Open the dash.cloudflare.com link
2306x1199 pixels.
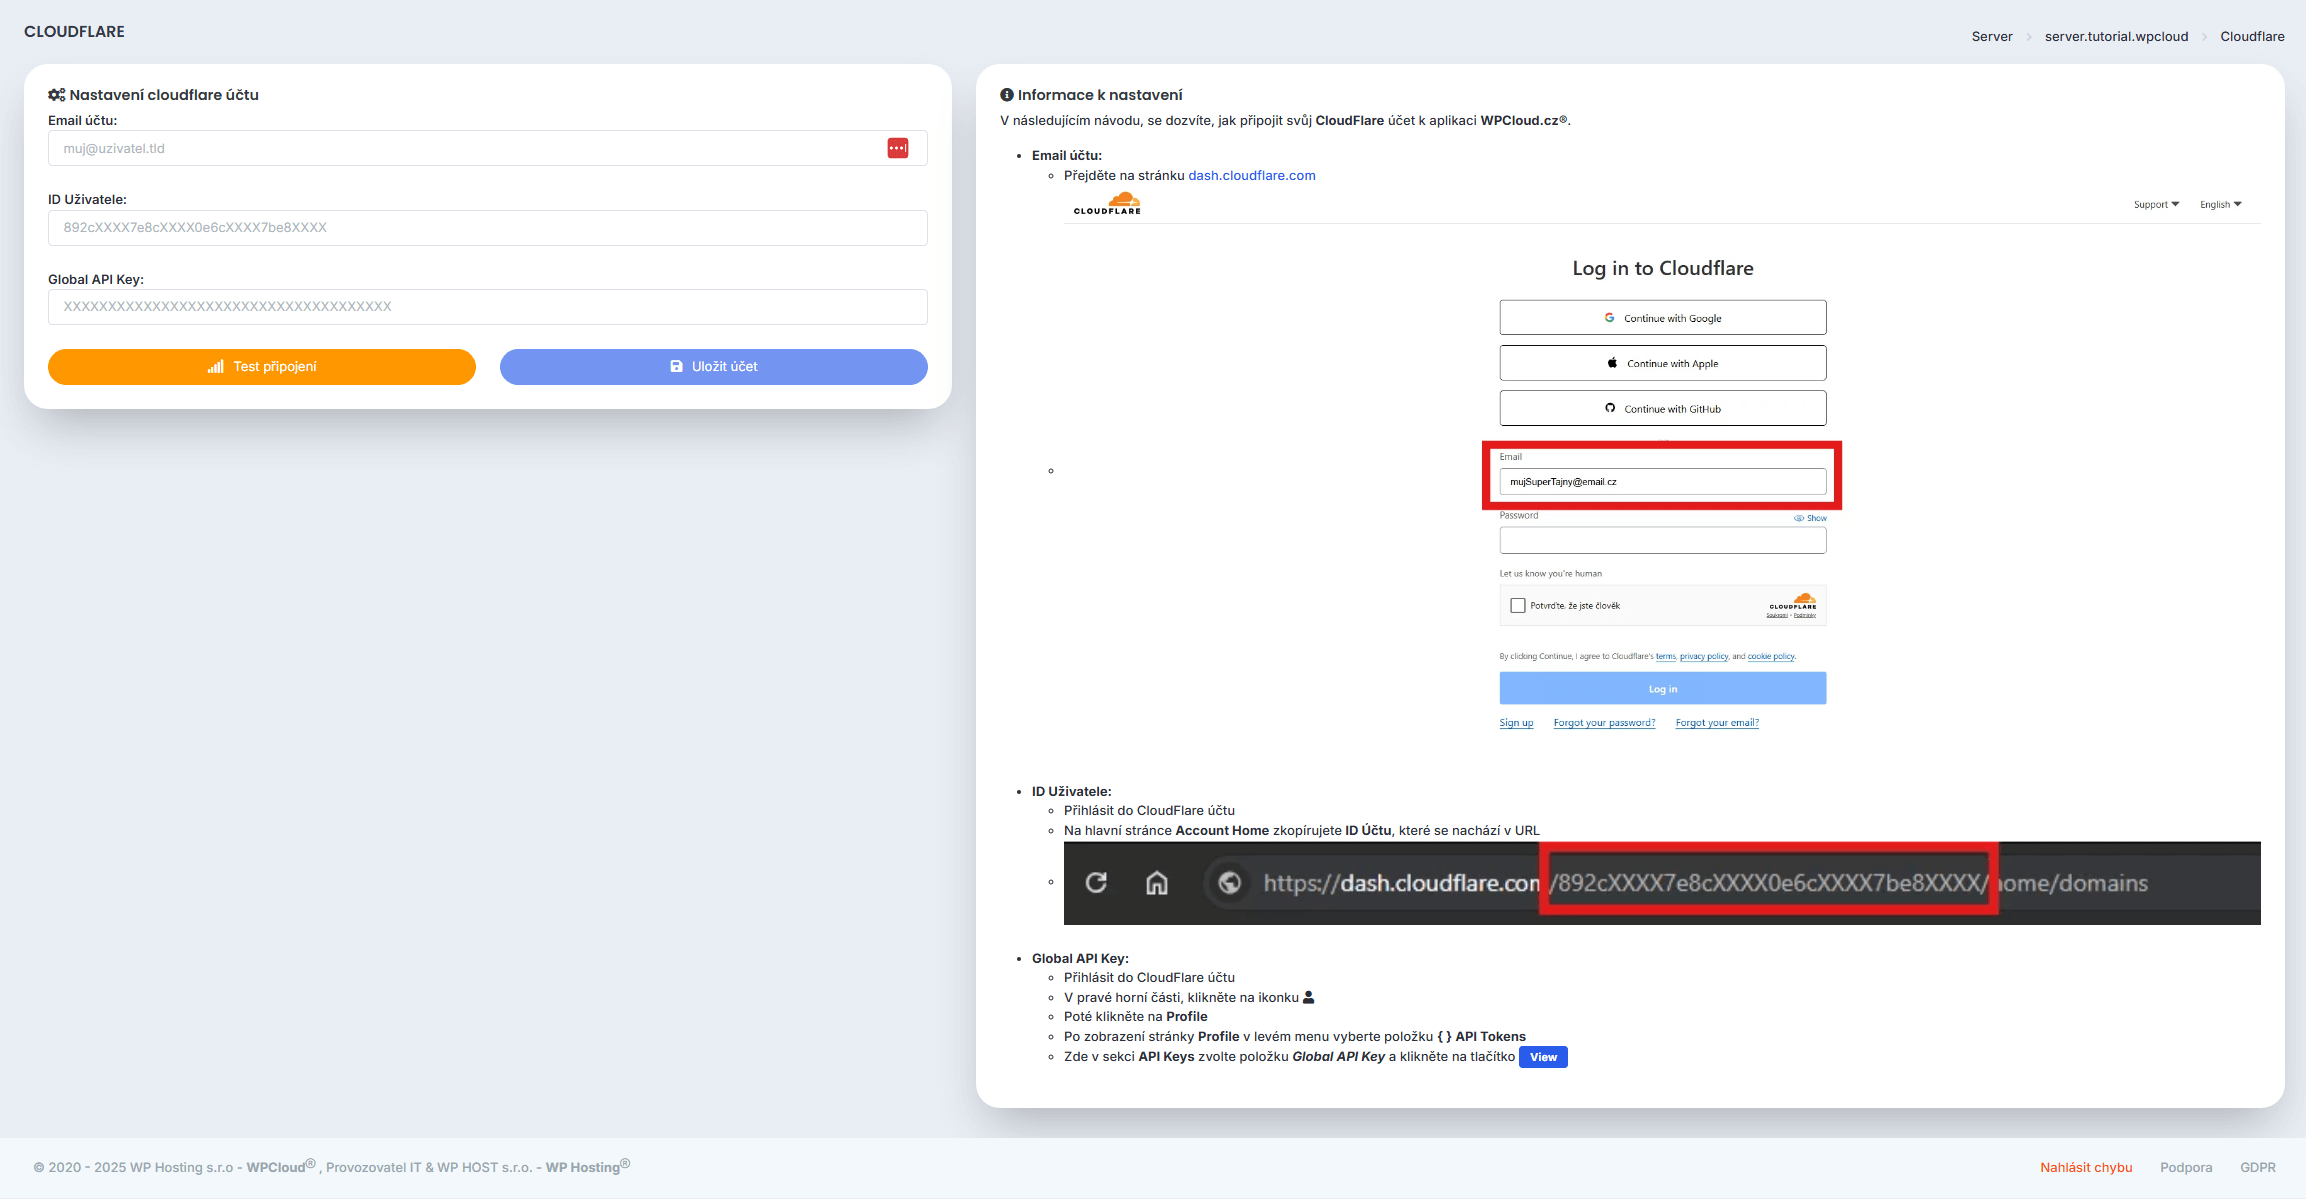pyautogui.click(x=1251, y=175)
